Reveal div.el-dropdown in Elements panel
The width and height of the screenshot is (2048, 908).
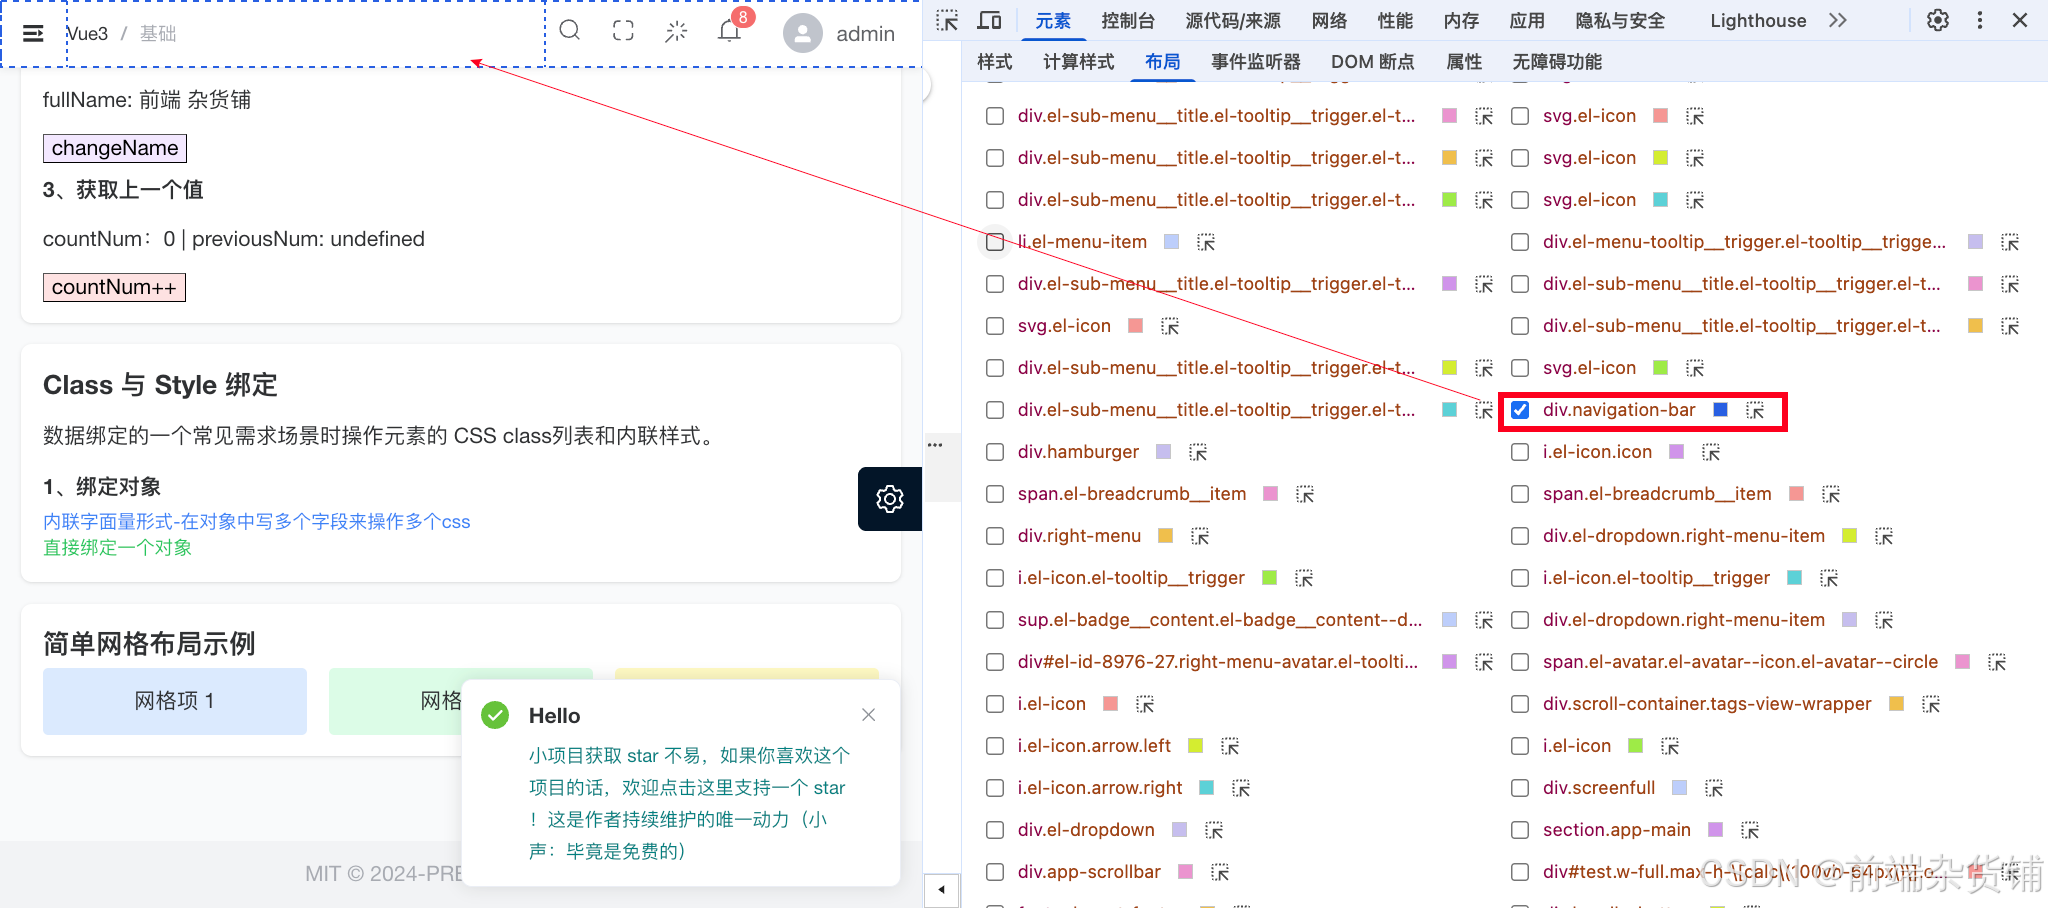pyautogui.click(x=1214, y=830)
